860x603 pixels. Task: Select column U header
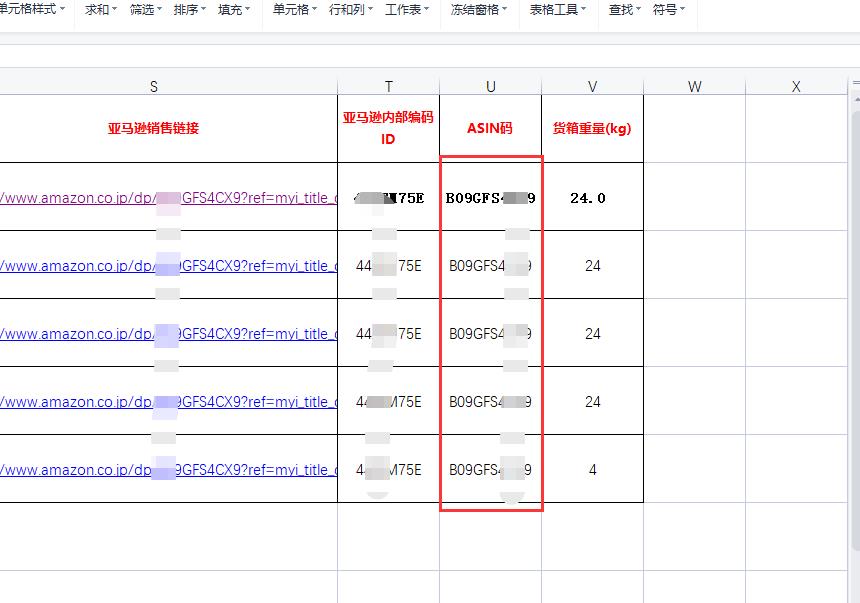(x=490, y=87)
